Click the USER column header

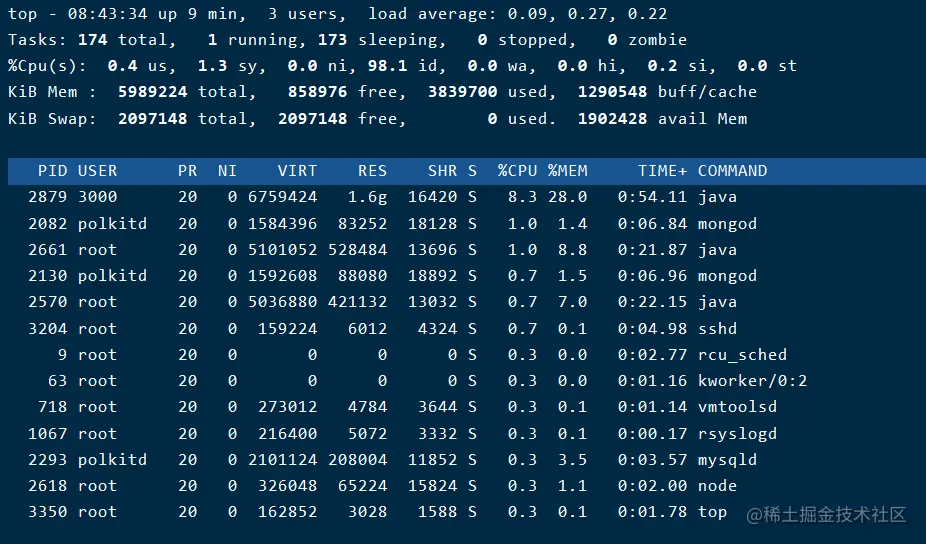(97, 171)
